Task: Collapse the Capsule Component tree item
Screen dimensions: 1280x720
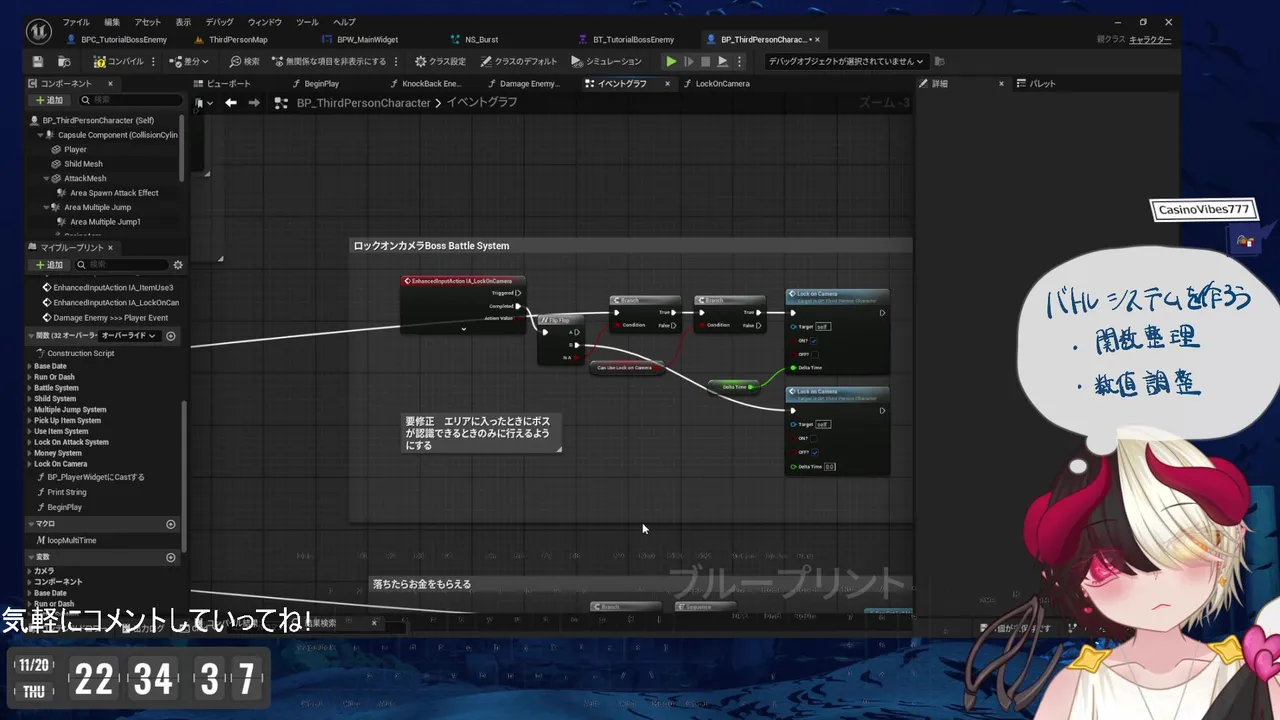Action: tap(41, 135)
